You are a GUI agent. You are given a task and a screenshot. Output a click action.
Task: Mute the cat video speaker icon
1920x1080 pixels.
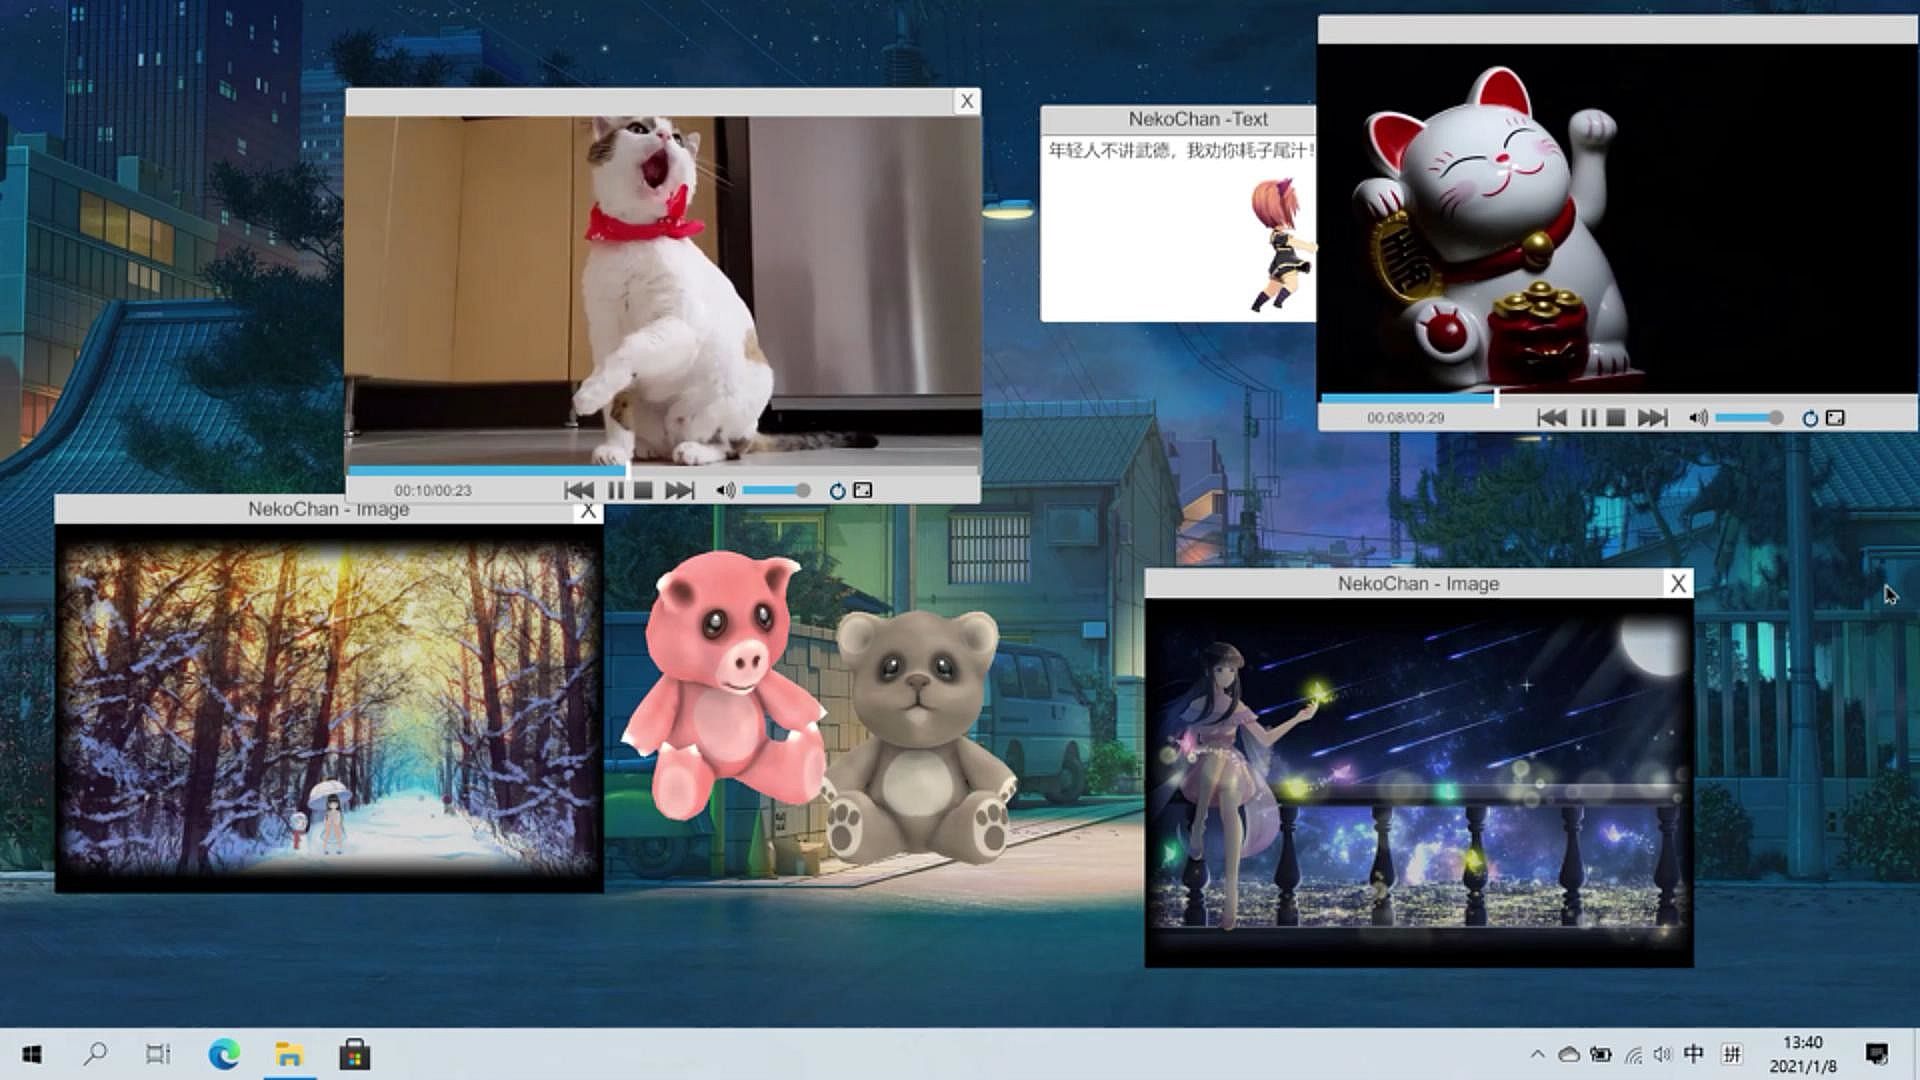725,490
